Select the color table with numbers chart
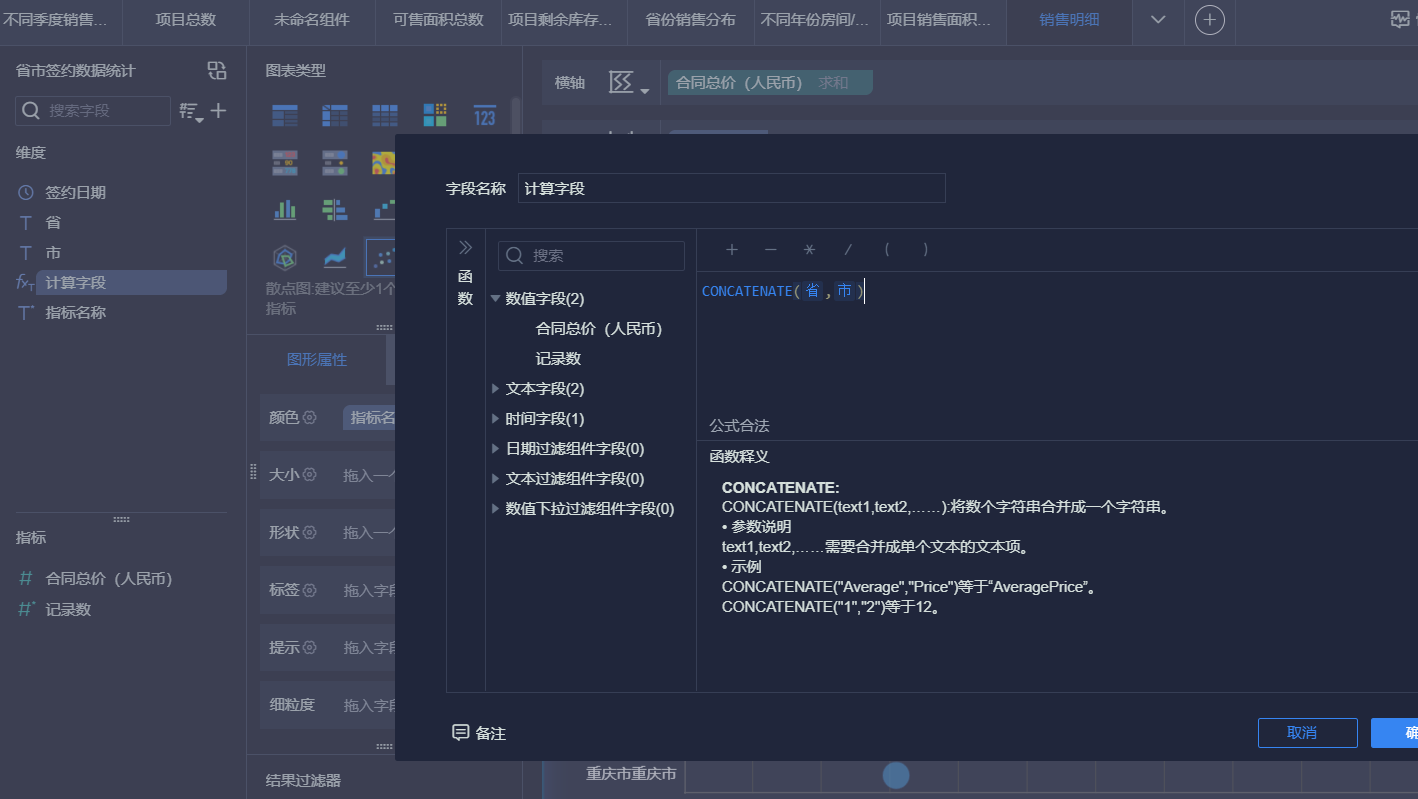This screenshot has width=1418, height=799. pyautogui.click(x=285, y=162)
